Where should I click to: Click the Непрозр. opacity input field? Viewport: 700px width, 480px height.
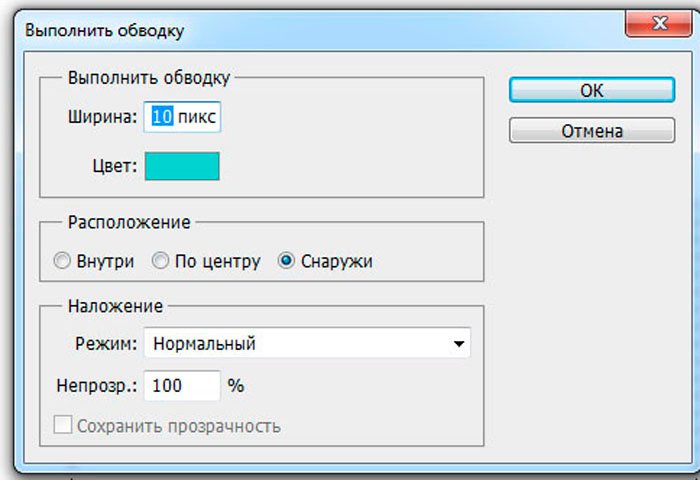tap(182, 385)
